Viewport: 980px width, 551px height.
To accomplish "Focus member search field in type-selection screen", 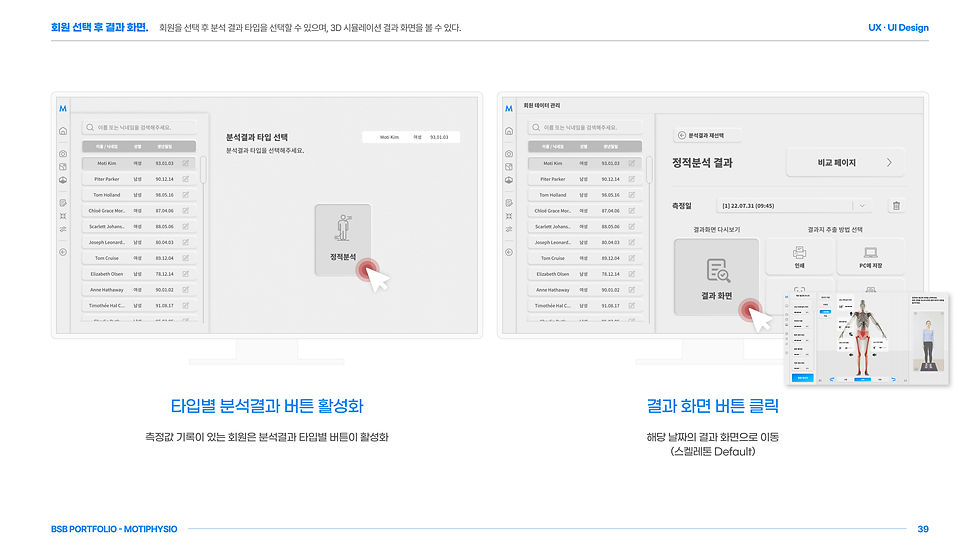I will [139, 127].
